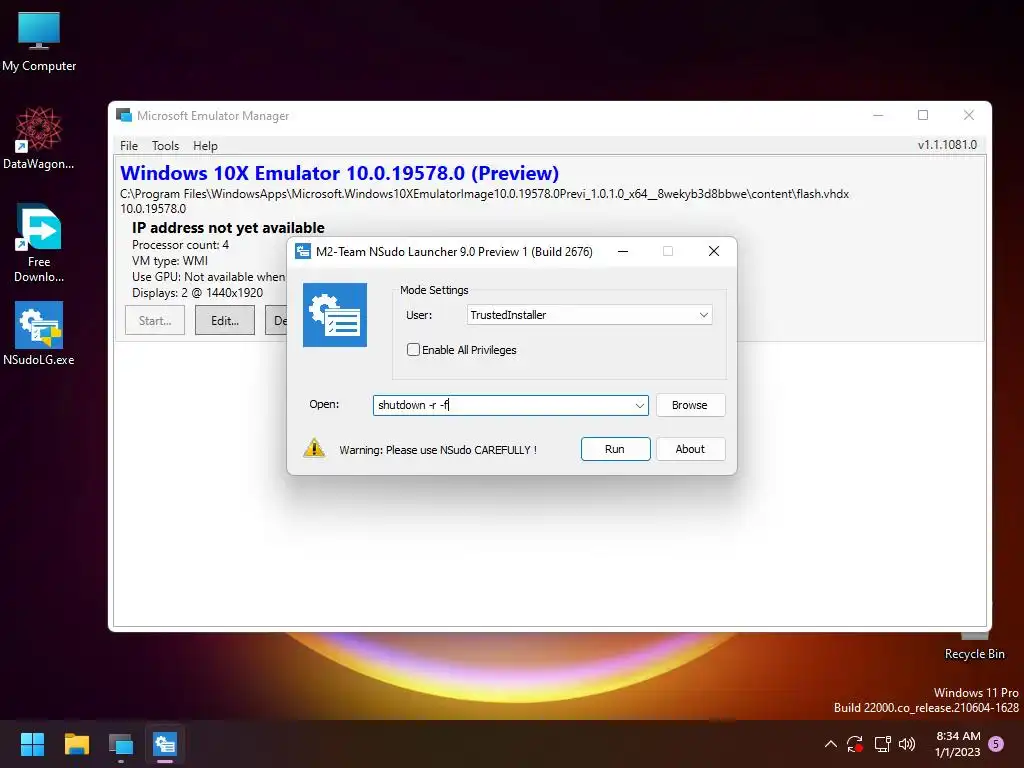The image size is (1024, 768).
Task: Enable All Privileges checkbox
Action: [x=413, y=349]
